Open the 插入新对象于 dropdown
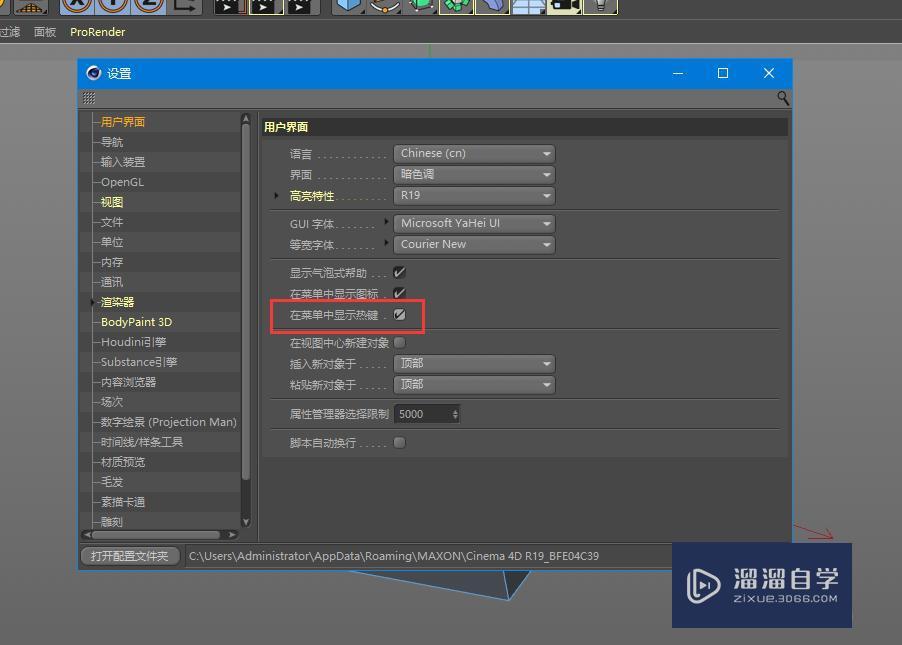902x645 pixels. tap(474, 363)
